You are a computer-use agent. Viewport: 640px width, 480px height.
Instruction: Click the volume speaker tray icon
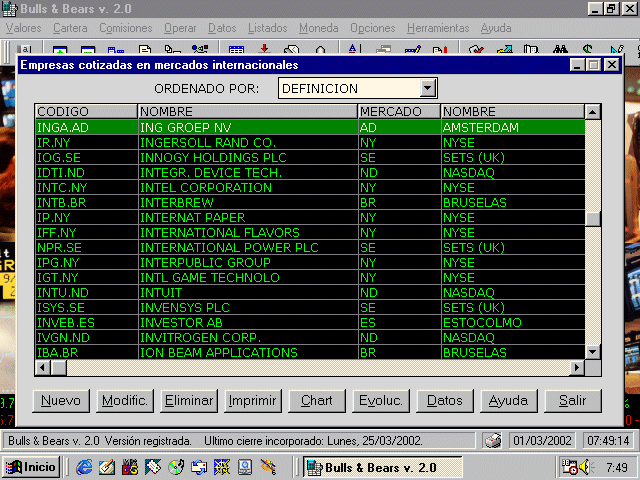(586, 467)
